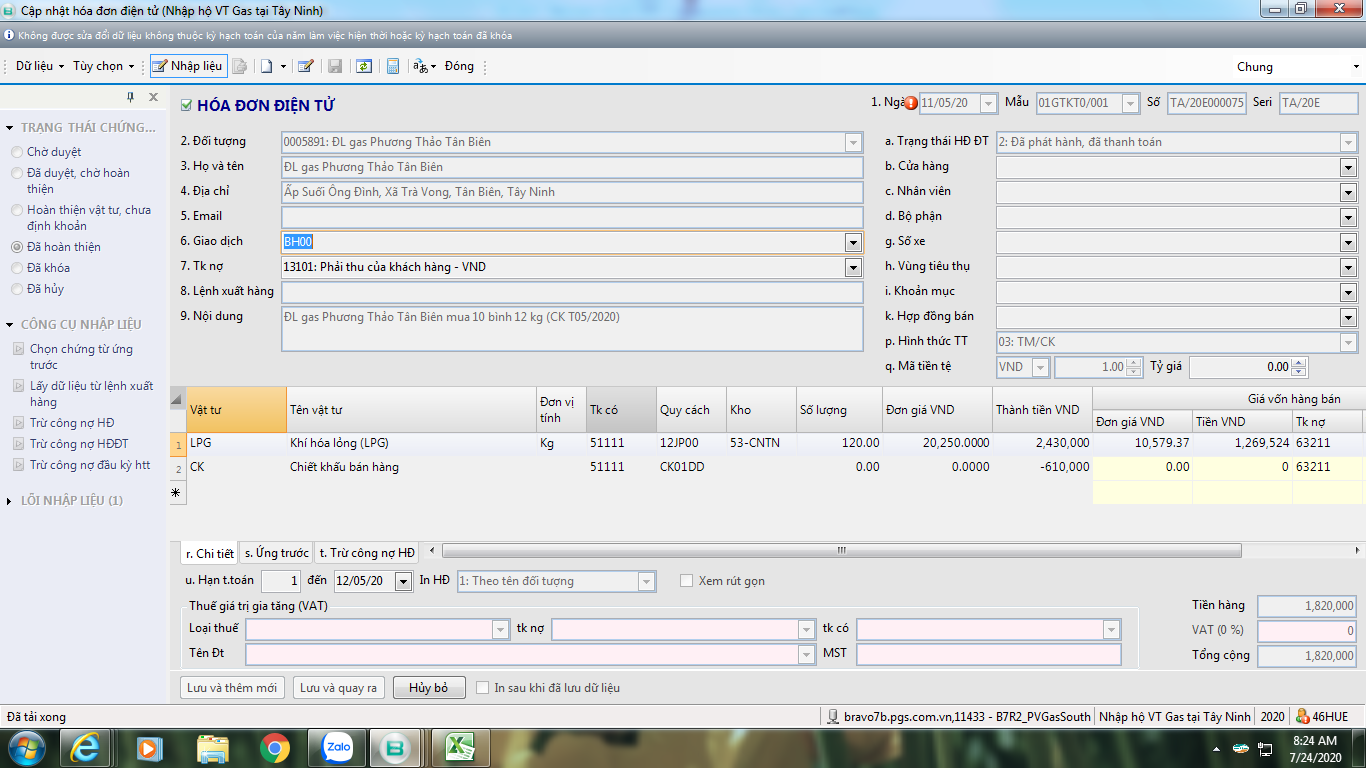Select the 'Chờ duyệt' status radio button
The width and height of the screenshot is (1366, 768).
coord(17,152)
